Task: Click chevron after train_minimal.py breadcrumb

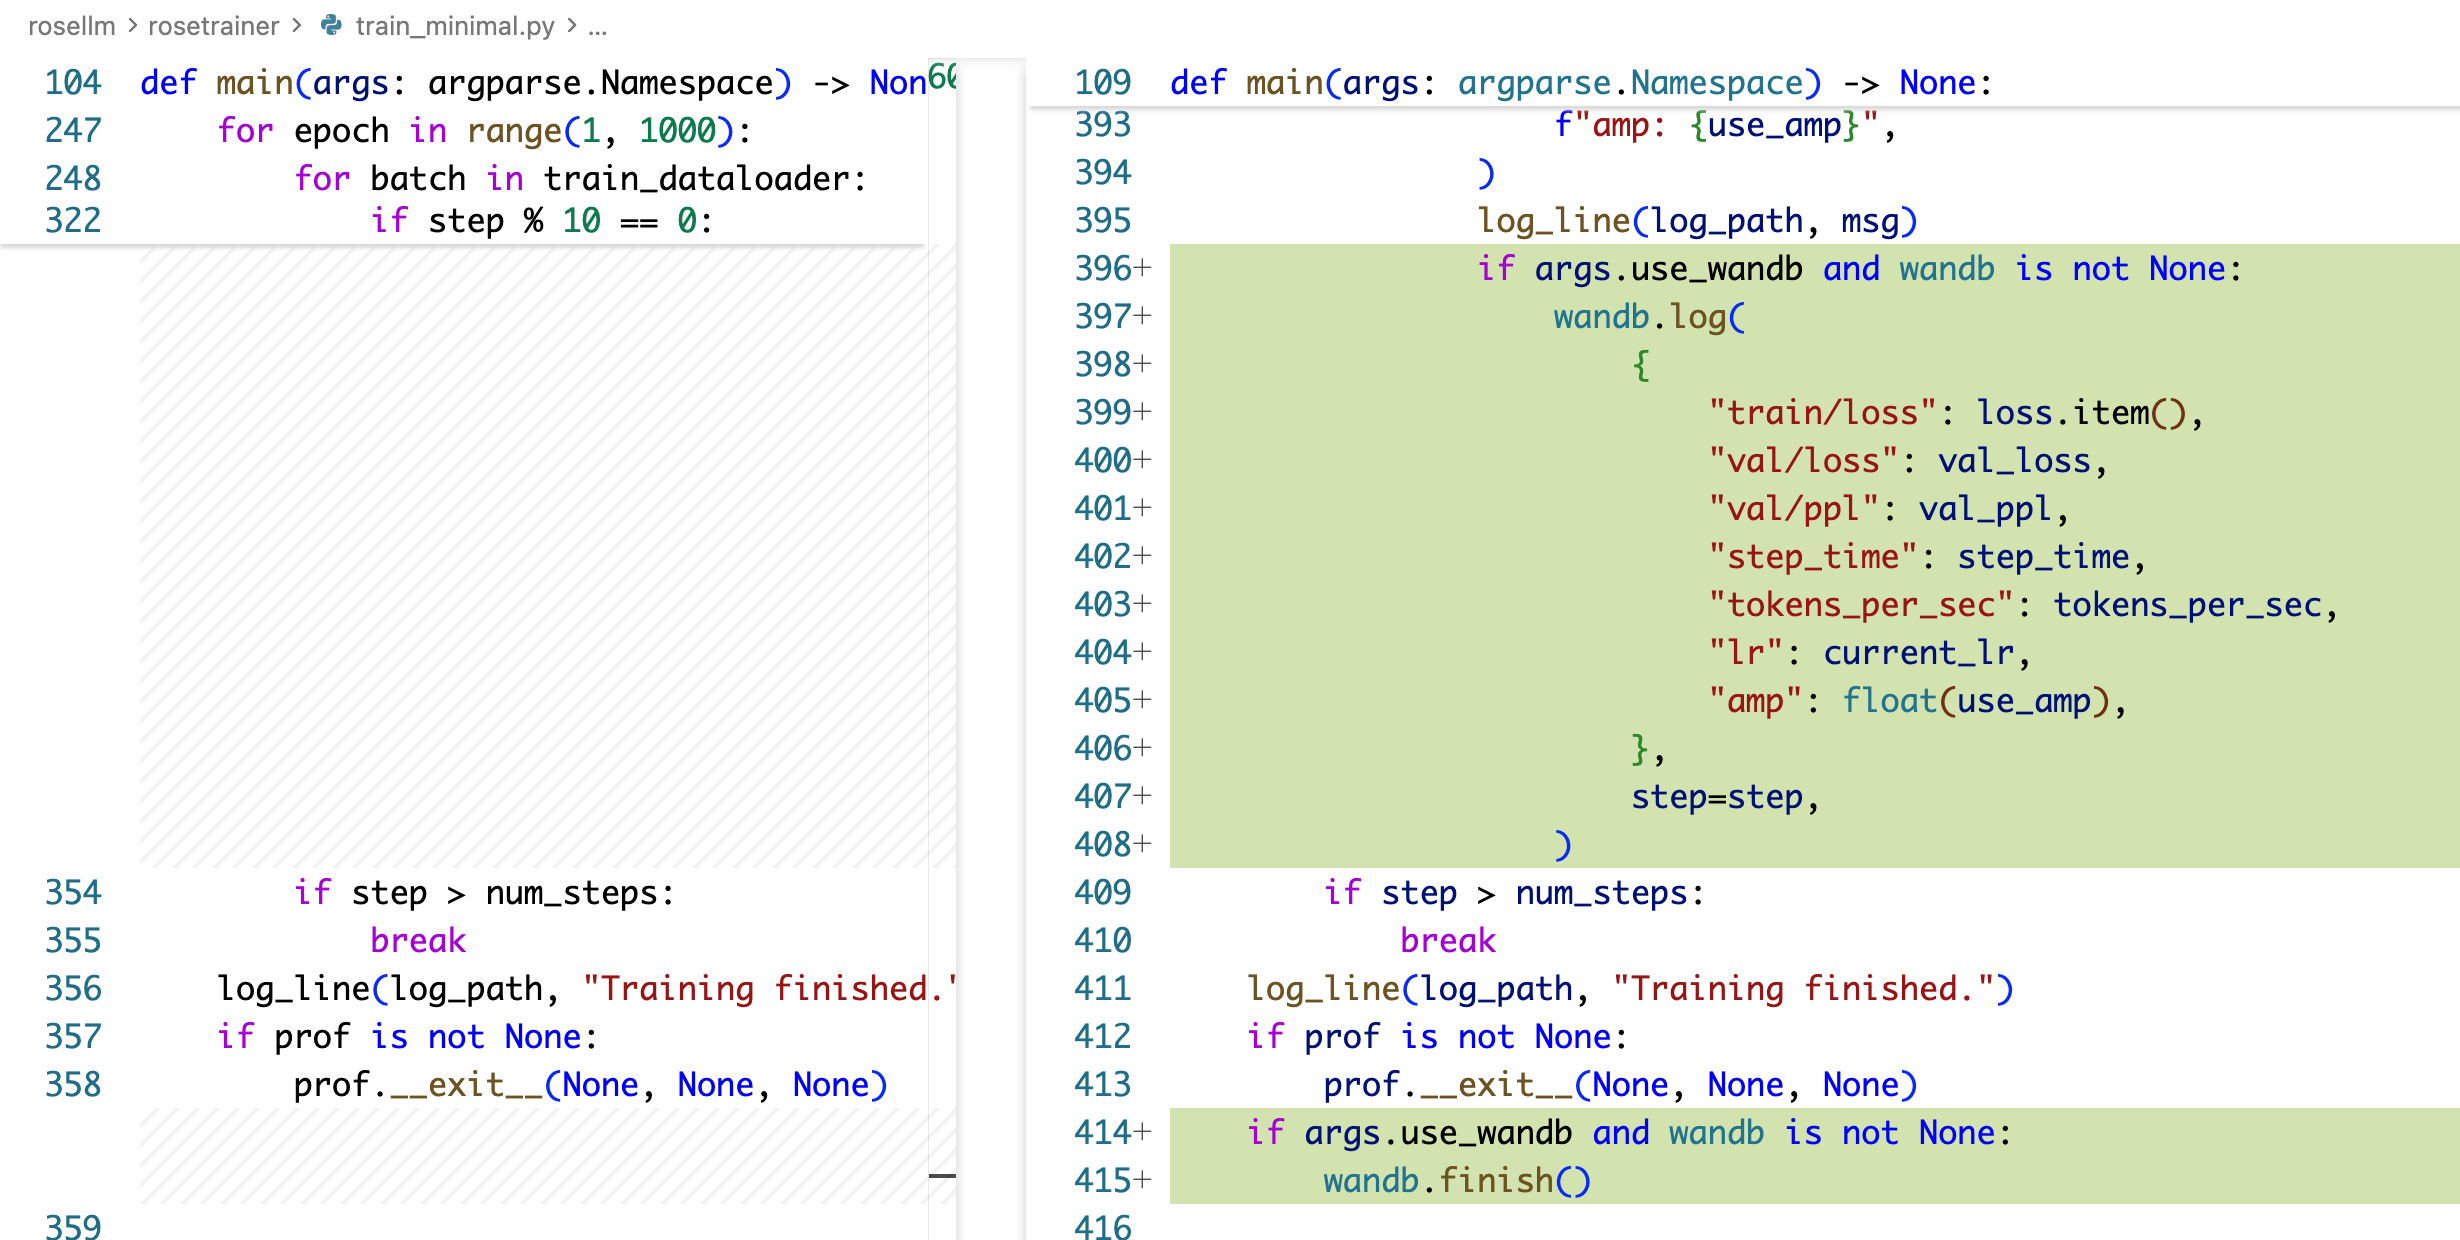Action: (x=572, y=25)
